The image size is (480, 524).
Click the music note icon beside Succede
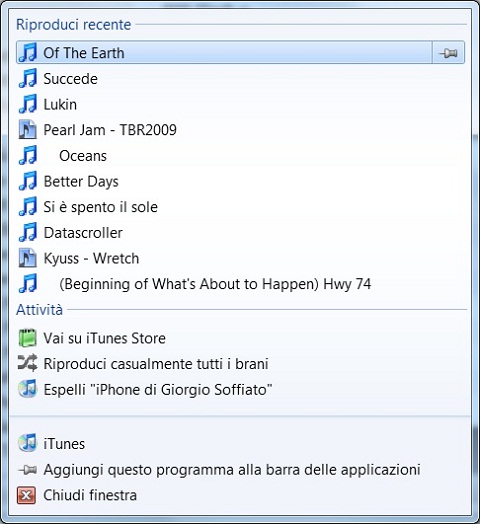coord(28,78)
